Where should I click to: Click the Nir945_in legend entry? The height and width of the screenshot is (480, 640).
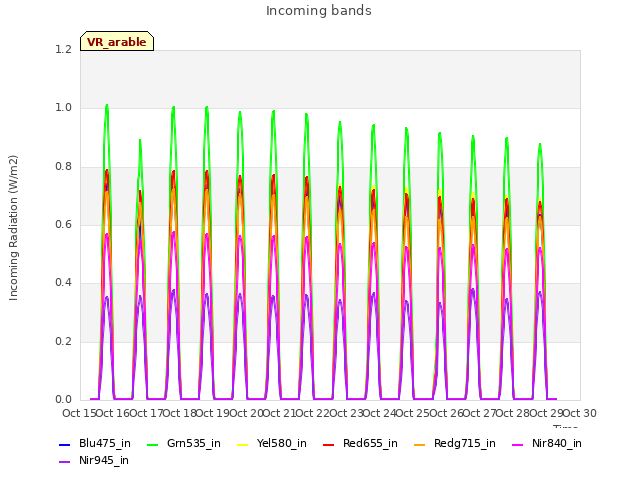tap(94, 460)
